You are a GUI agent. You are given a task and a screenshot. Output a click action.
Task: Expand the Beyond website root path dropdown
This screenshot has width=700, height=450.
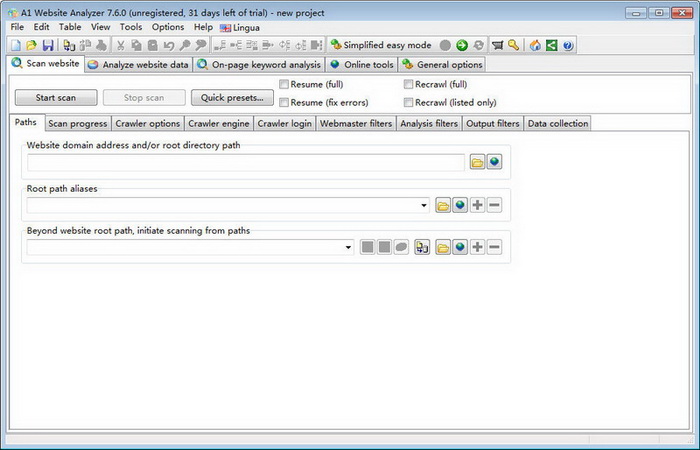[x=348, y=247]
